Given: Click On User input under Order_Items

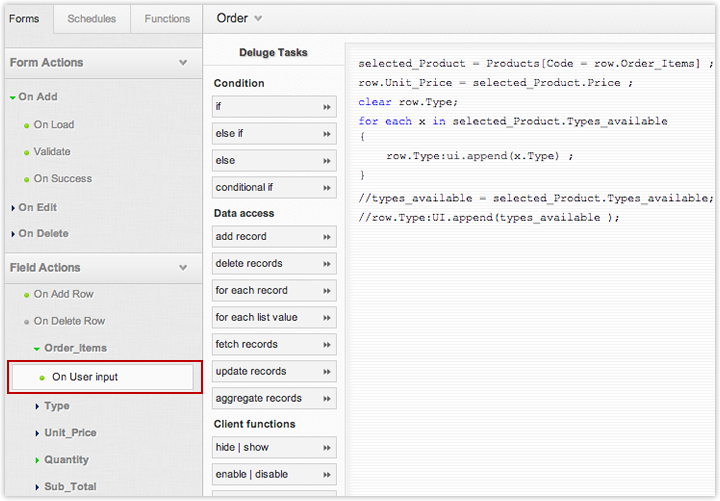Looking at the screenshot, I should (84, 377).
